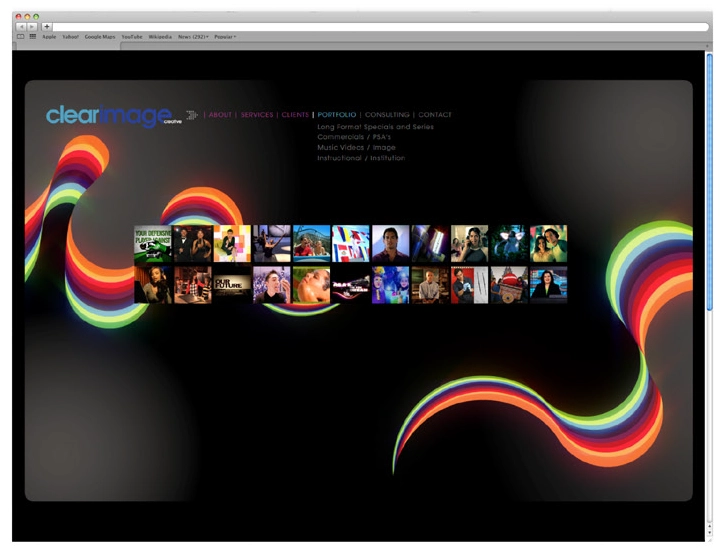This screenshot has width=722, height=551.
Task: Open Long Format Specials and Series
Action: (x=375, y=127)
